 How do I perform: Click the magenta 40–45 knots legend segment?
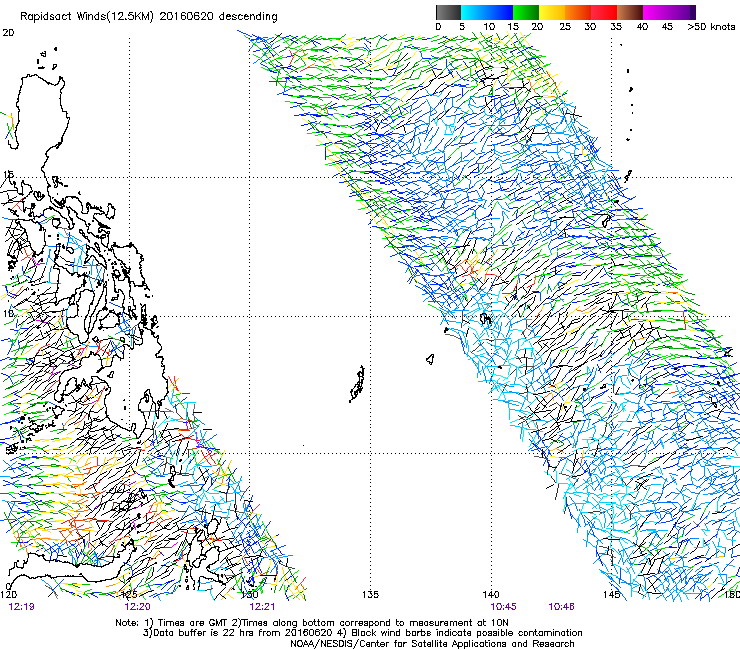click(656, 12)
